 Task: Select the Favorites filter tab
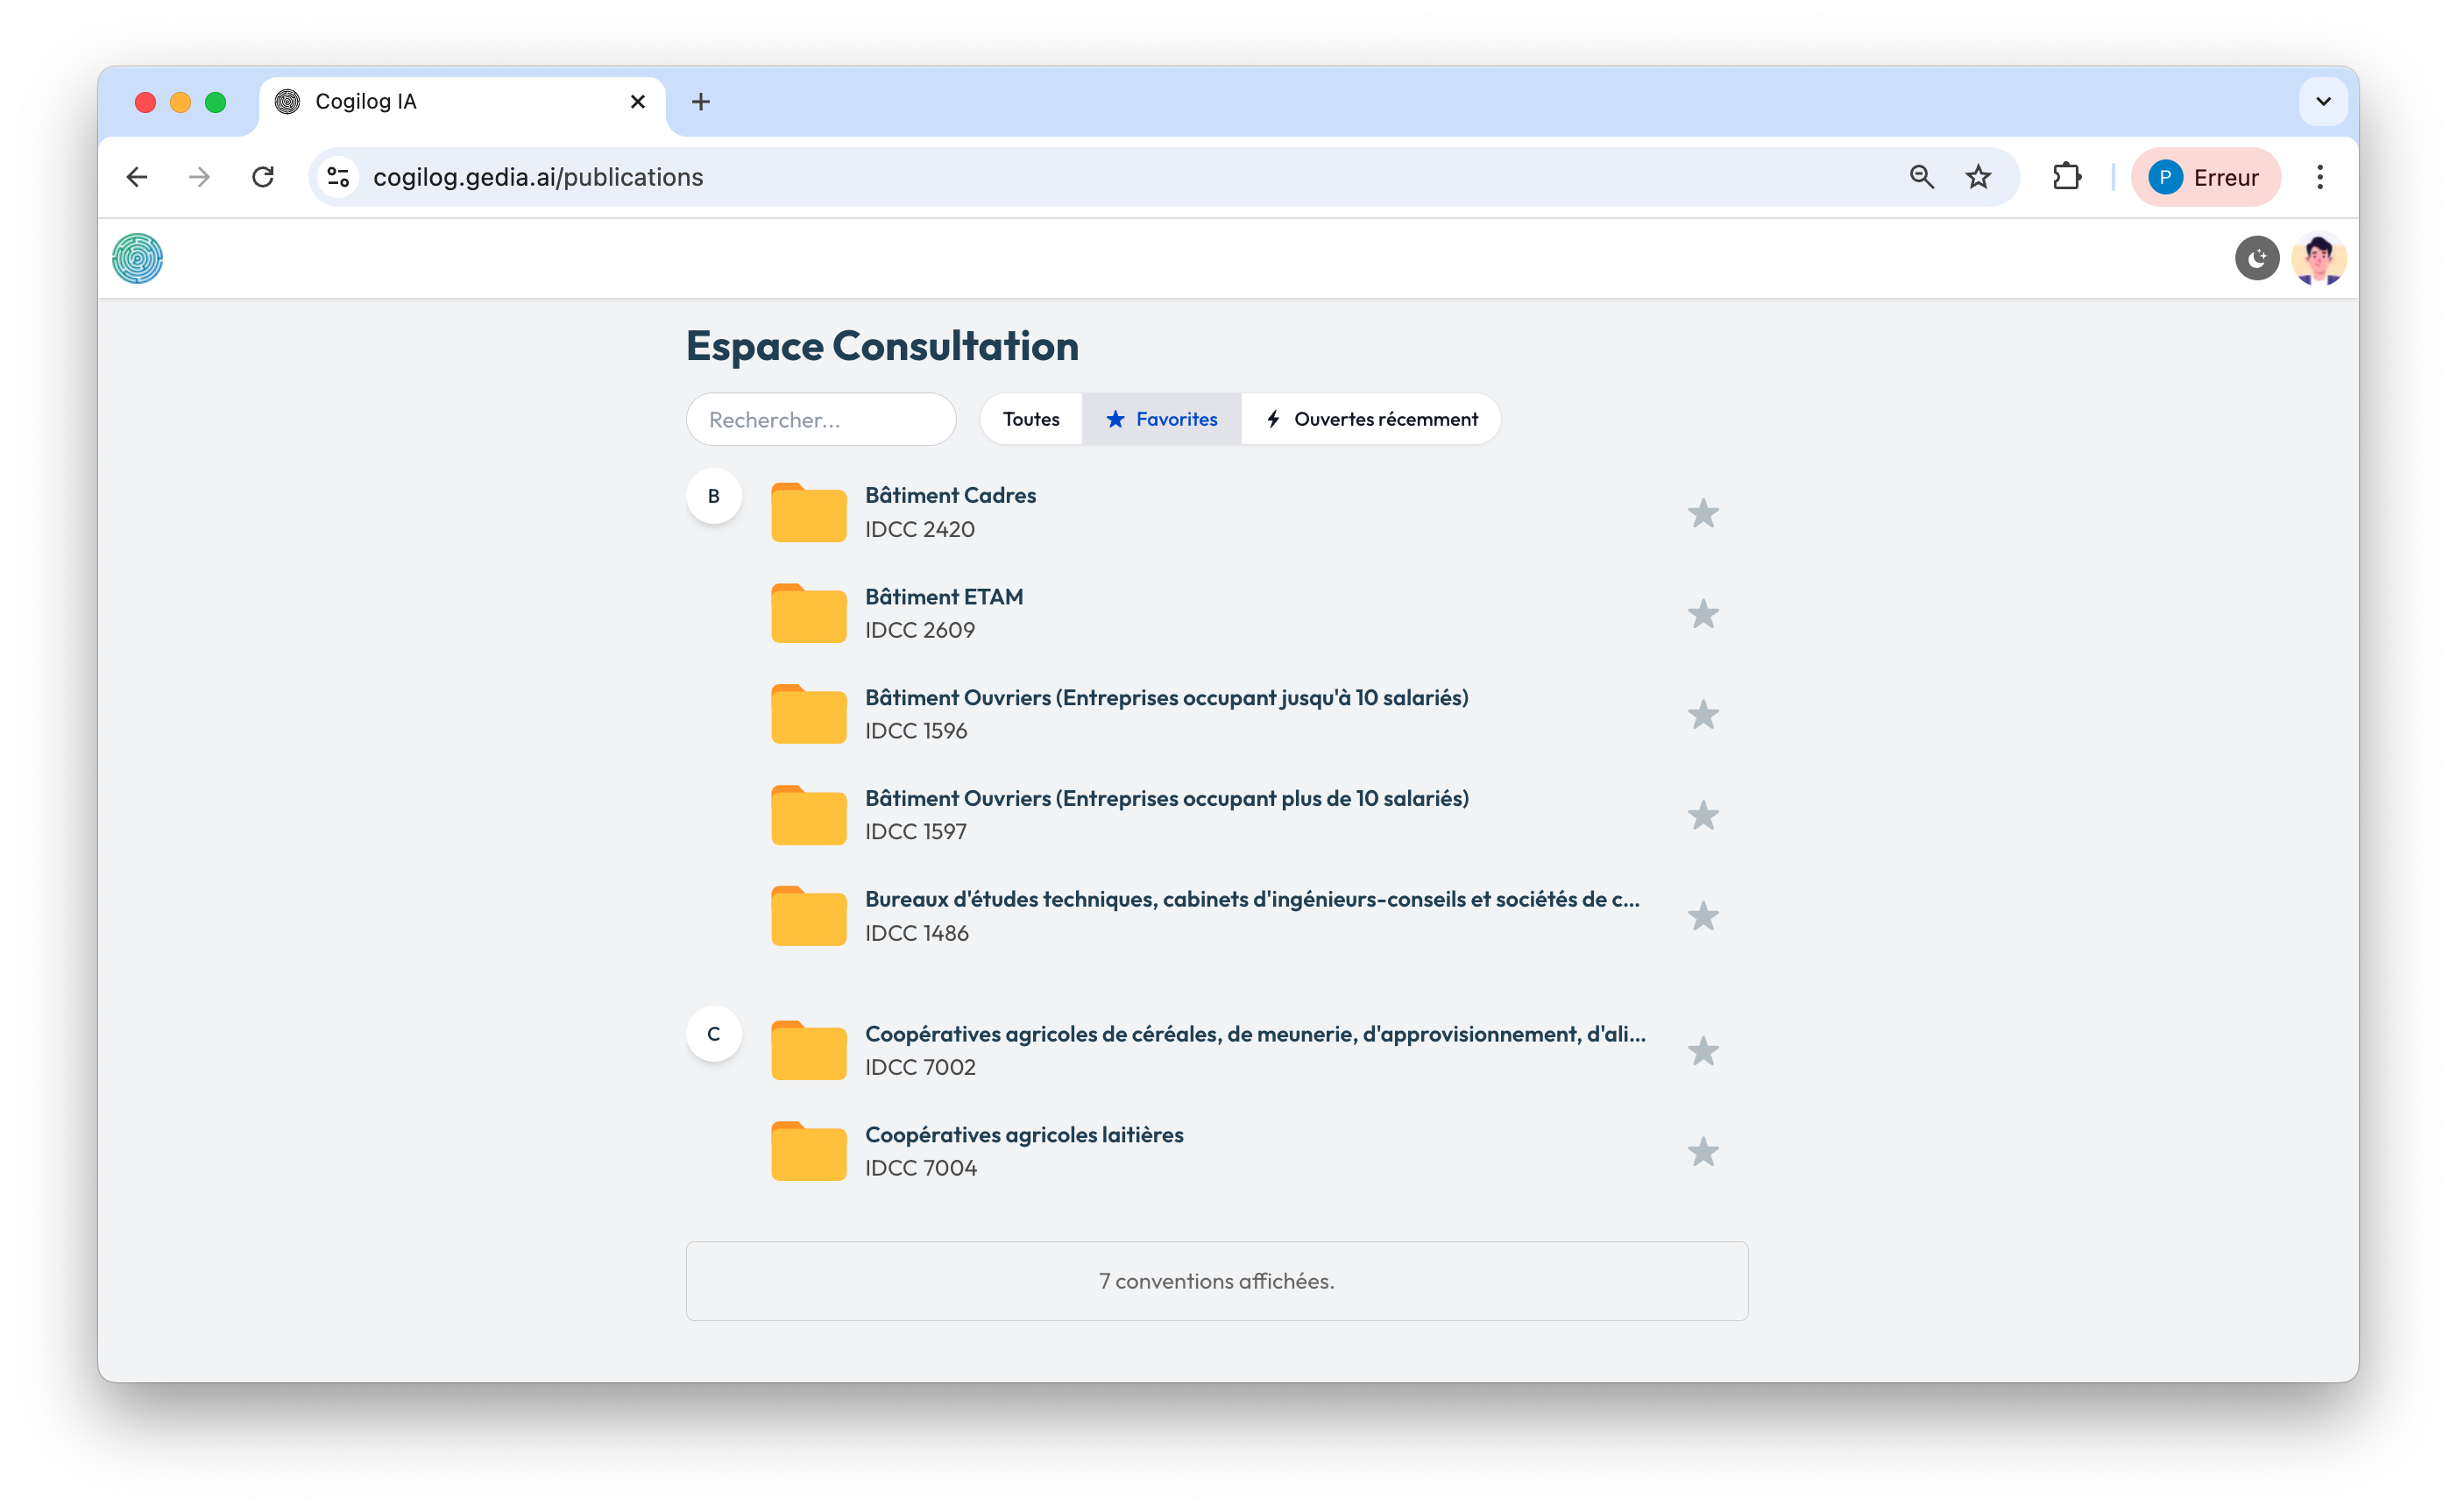(1161, 419)
